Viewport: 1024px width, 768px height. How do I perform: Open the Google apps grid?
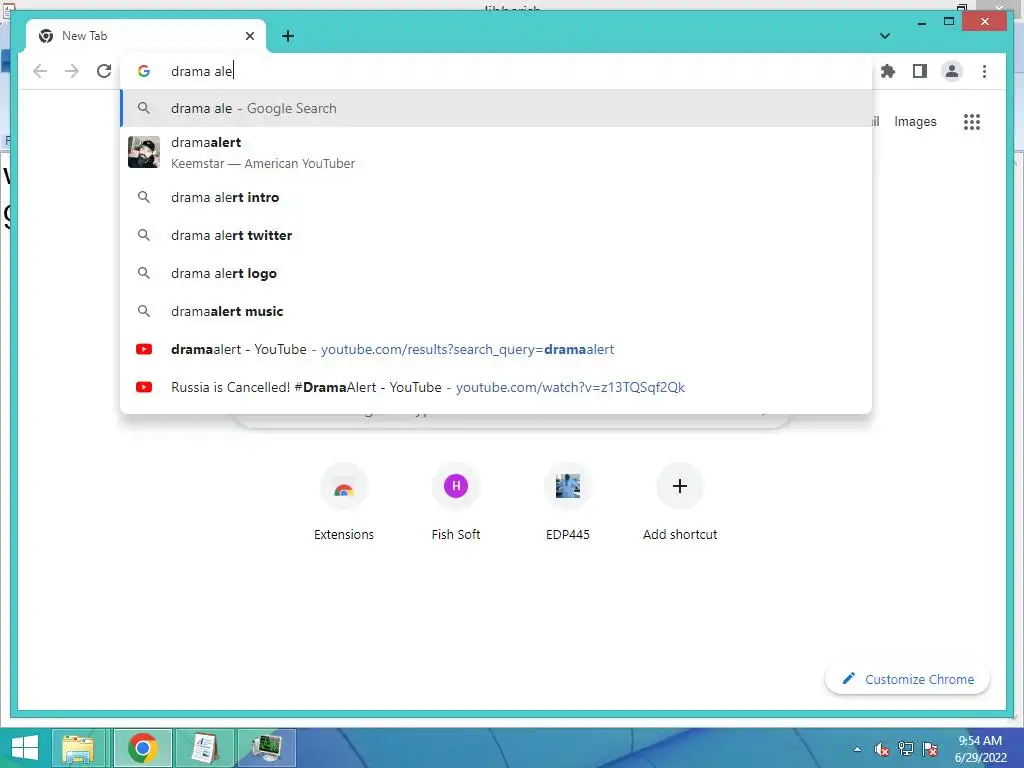972,121
